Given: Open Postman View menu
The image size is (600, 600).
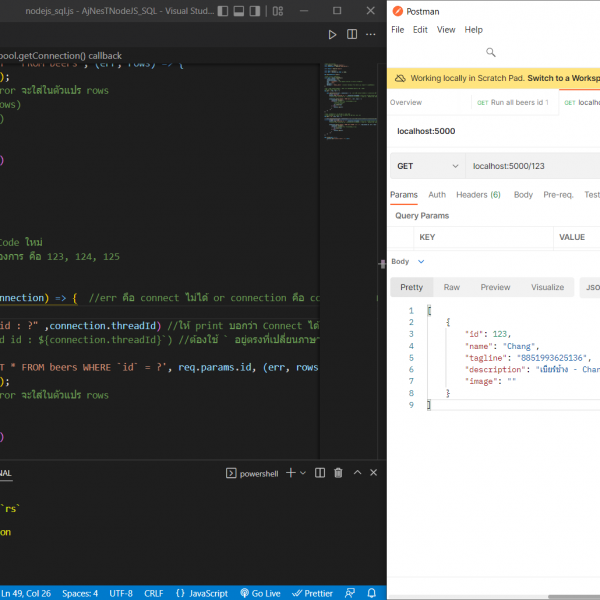Looking at the screenshot, I should (x=446, y=30).
